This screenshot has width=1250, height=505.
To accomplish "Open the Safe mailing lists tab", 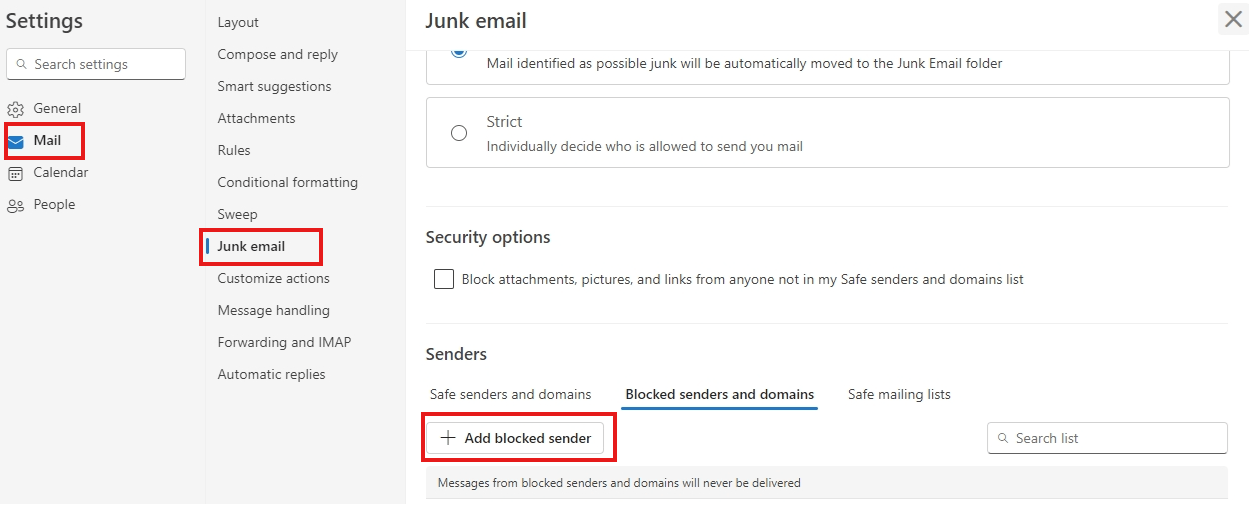I will point(899,394).
